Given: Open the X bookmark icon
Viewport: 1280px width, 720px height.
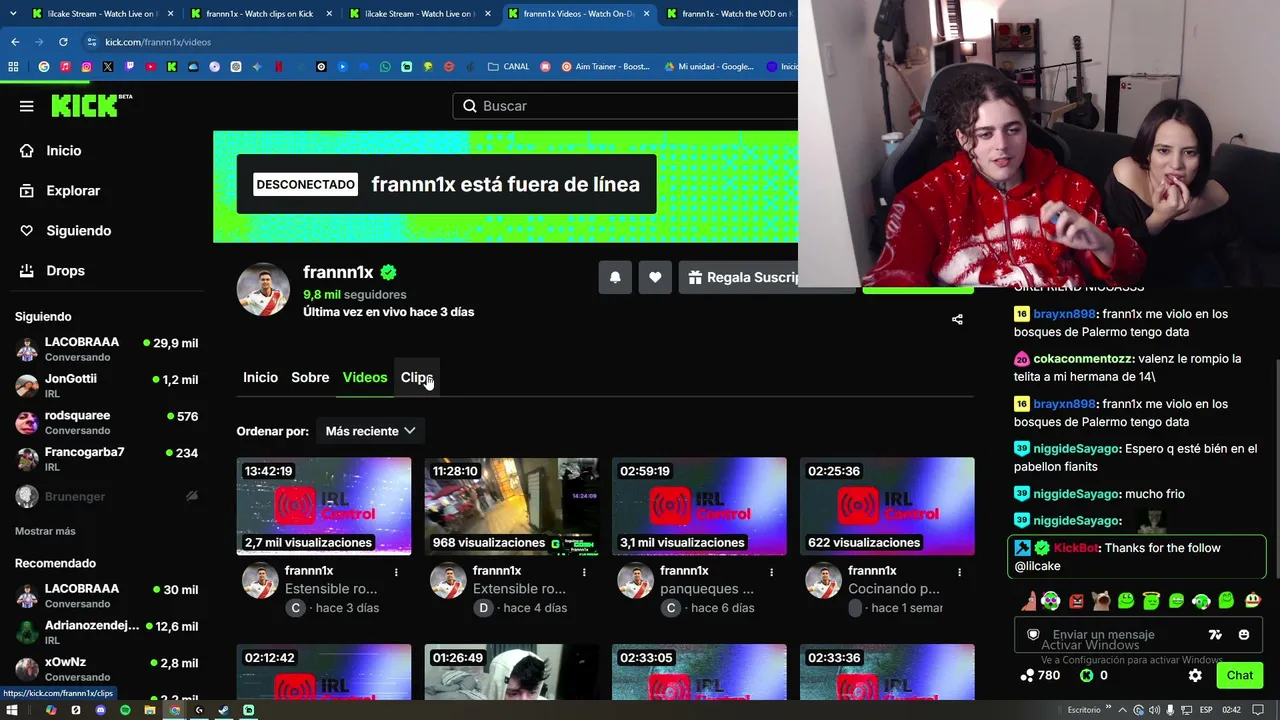Looking at the screenshot, I should point(108,67).
